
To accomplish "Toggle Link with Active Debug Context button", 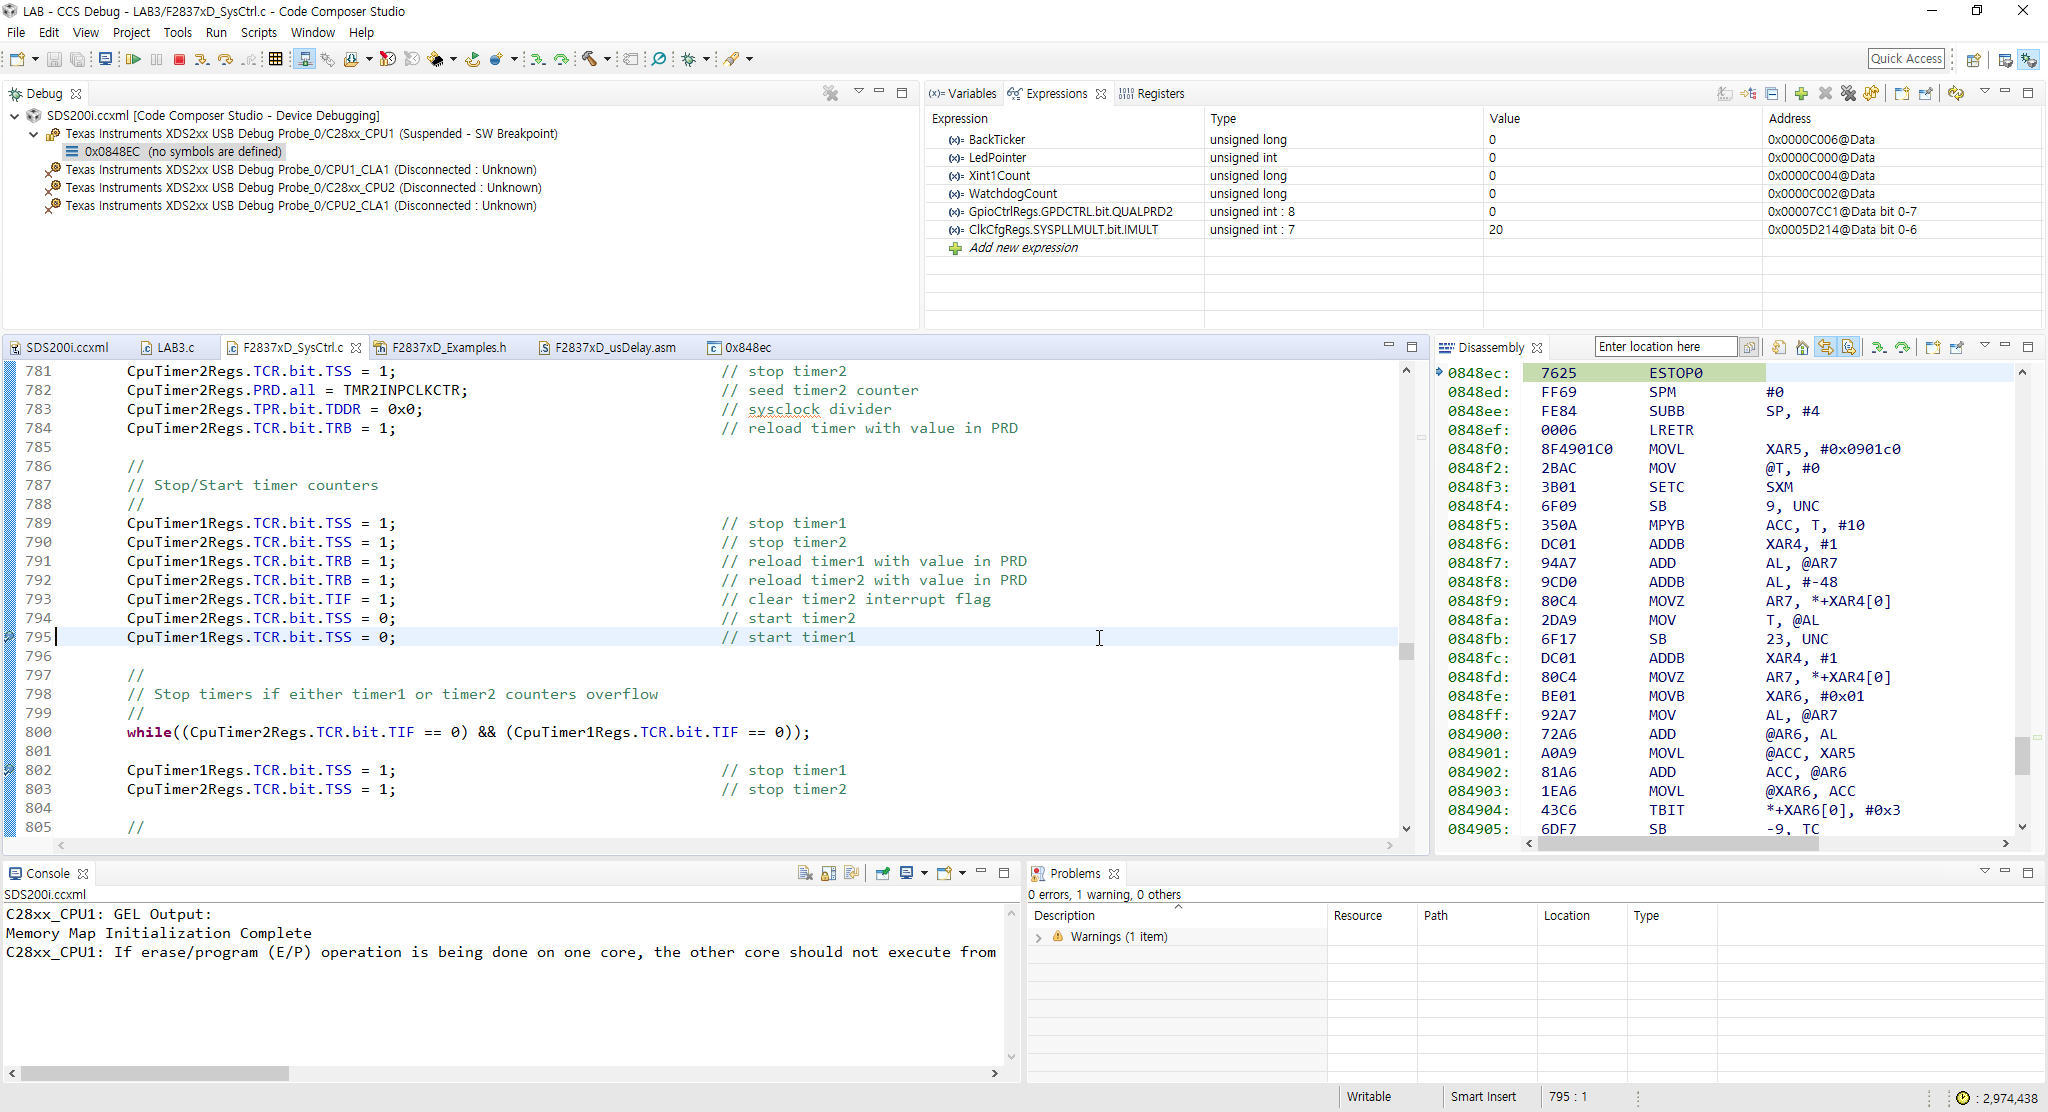I will 1826,348.
